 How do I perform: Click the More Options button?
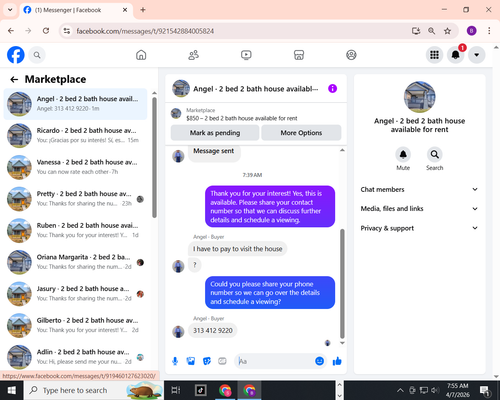pos(301,133)
